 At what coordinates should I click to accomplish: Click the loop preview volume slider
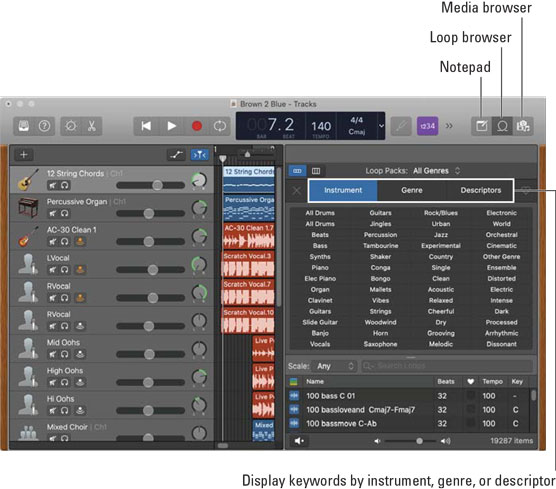coord(411,441)
